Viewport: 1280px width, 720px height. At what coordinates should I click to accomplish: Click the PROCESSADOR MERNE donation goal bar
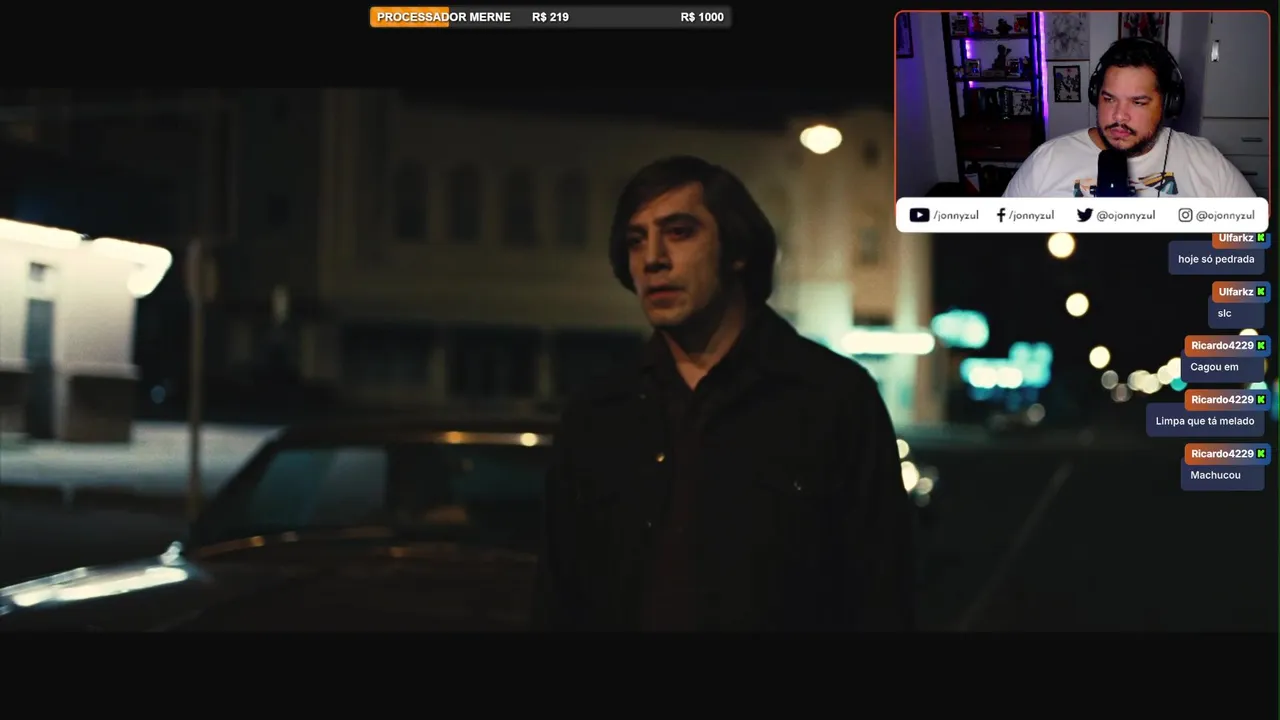[550, 17]
